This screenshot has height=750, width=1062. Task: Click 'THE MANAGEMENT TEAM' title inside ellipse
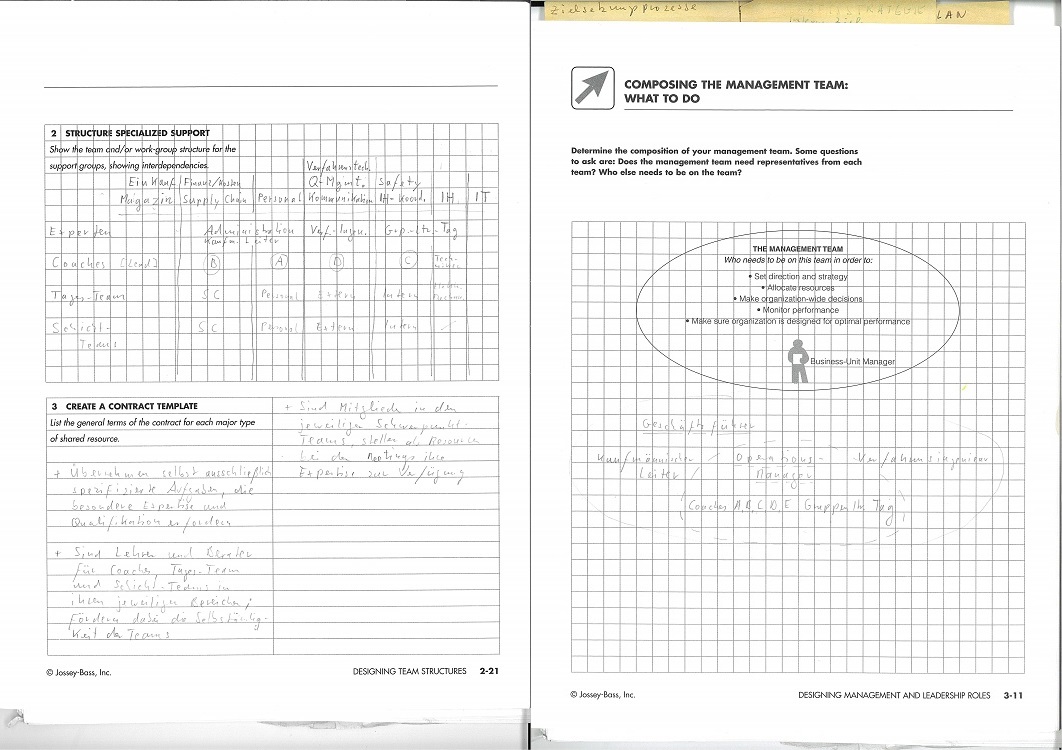pos(797,249)
